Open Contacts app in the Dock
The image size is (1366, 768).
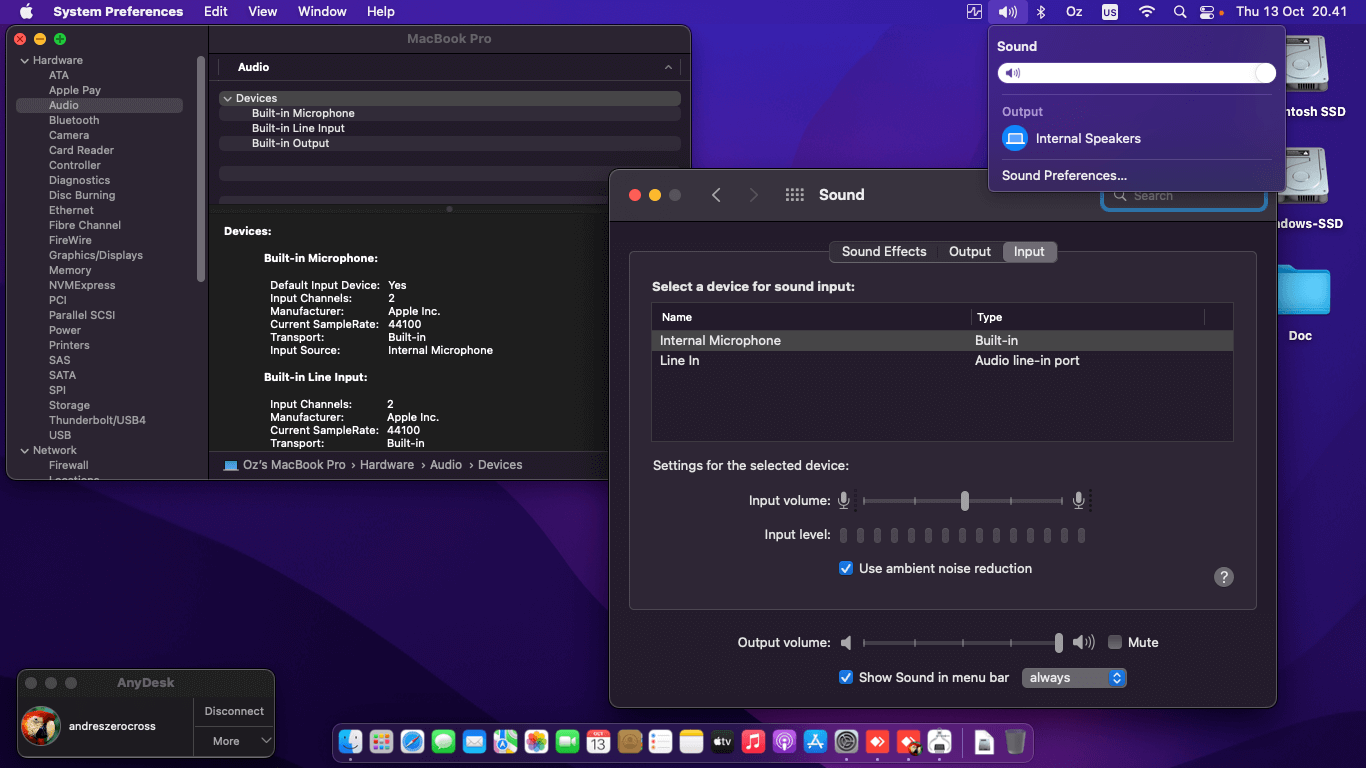tap(629, 742)
